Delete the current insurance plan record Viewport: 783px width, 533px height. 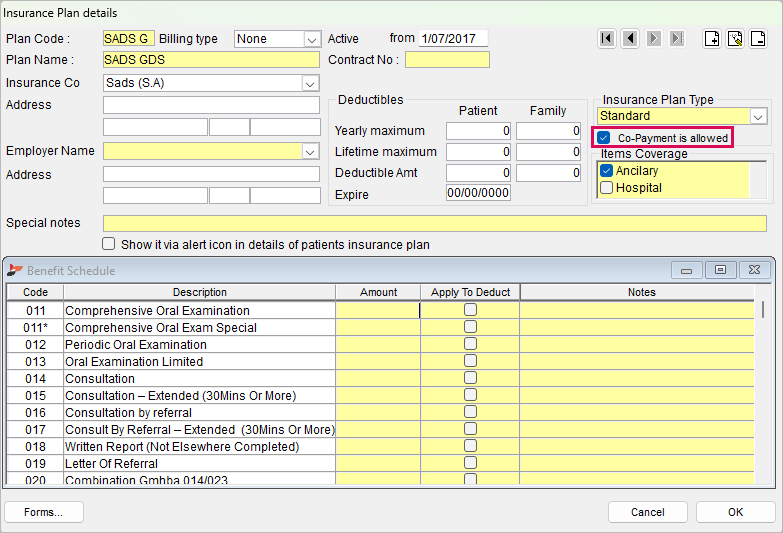758,38
